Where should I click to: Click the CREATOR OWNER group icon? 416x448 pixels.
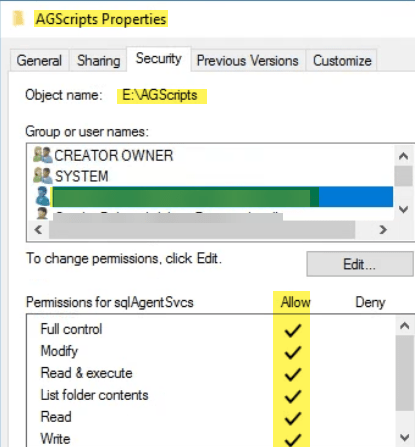pos(43,155)
